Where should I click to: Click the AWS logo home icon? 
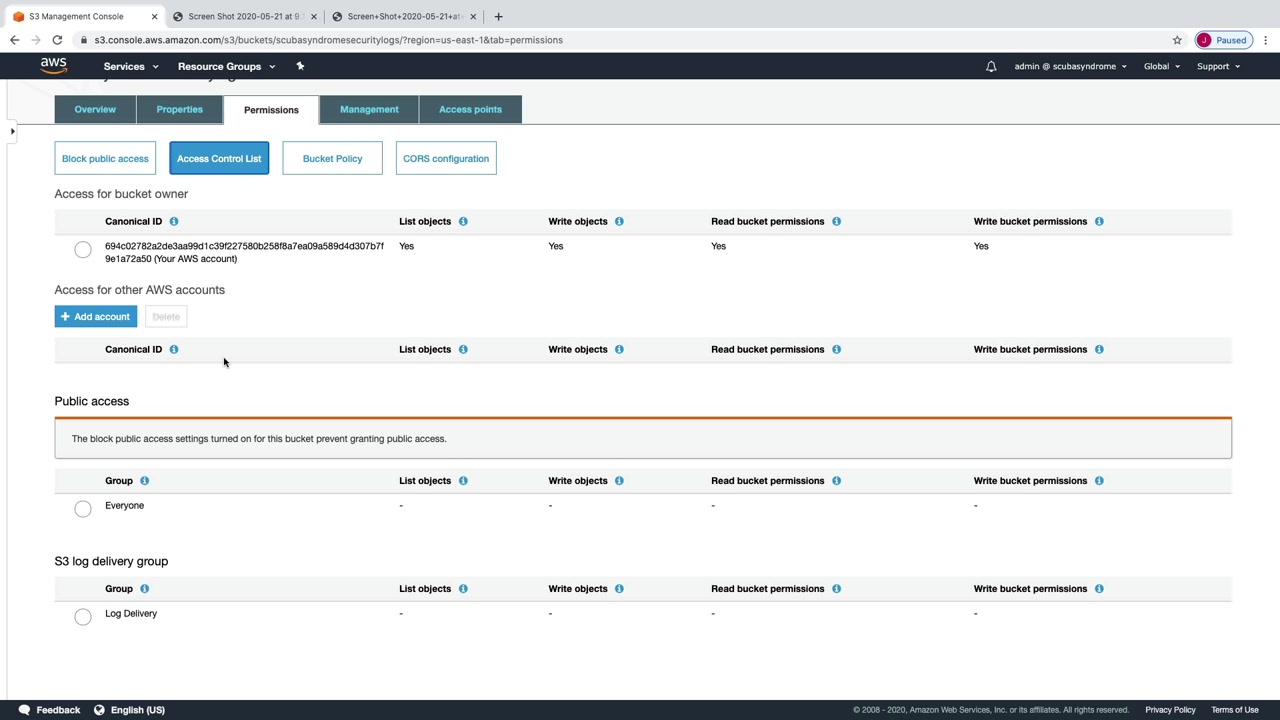point(54,66)
